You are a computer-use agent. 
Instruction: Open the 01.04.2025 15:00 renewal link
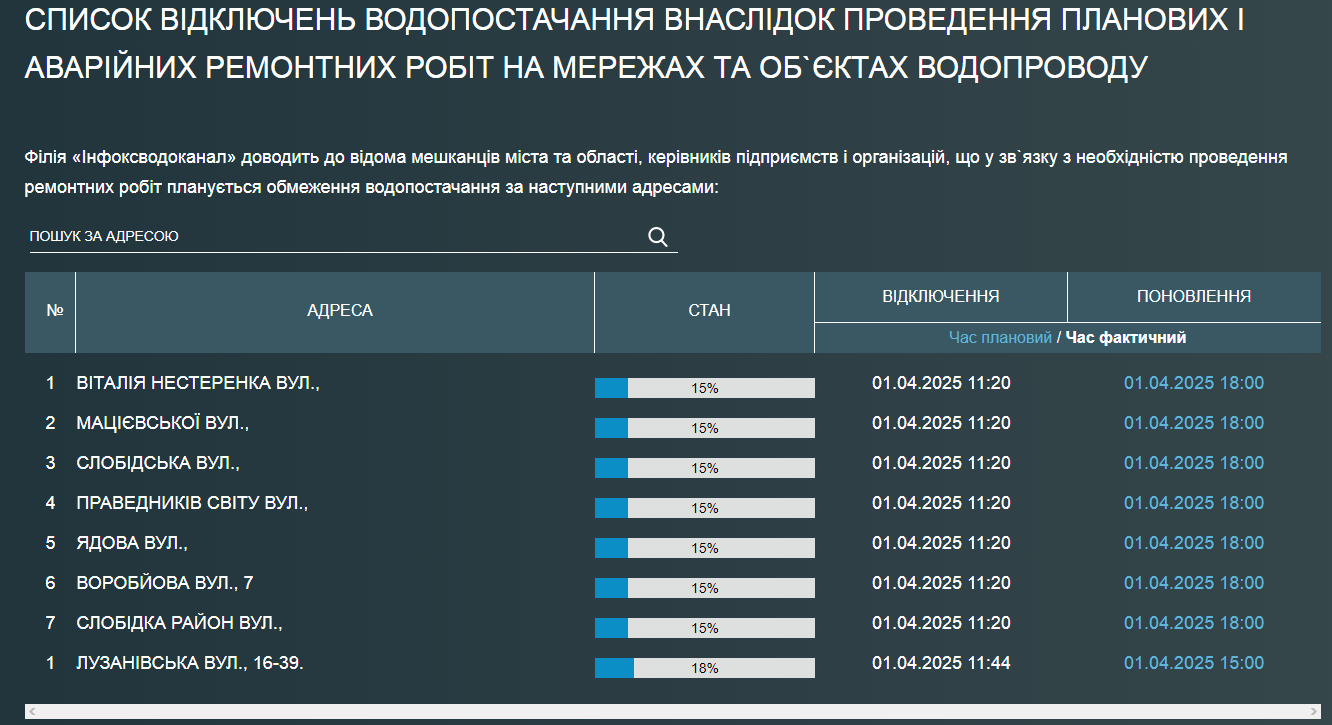[1193, 662]
